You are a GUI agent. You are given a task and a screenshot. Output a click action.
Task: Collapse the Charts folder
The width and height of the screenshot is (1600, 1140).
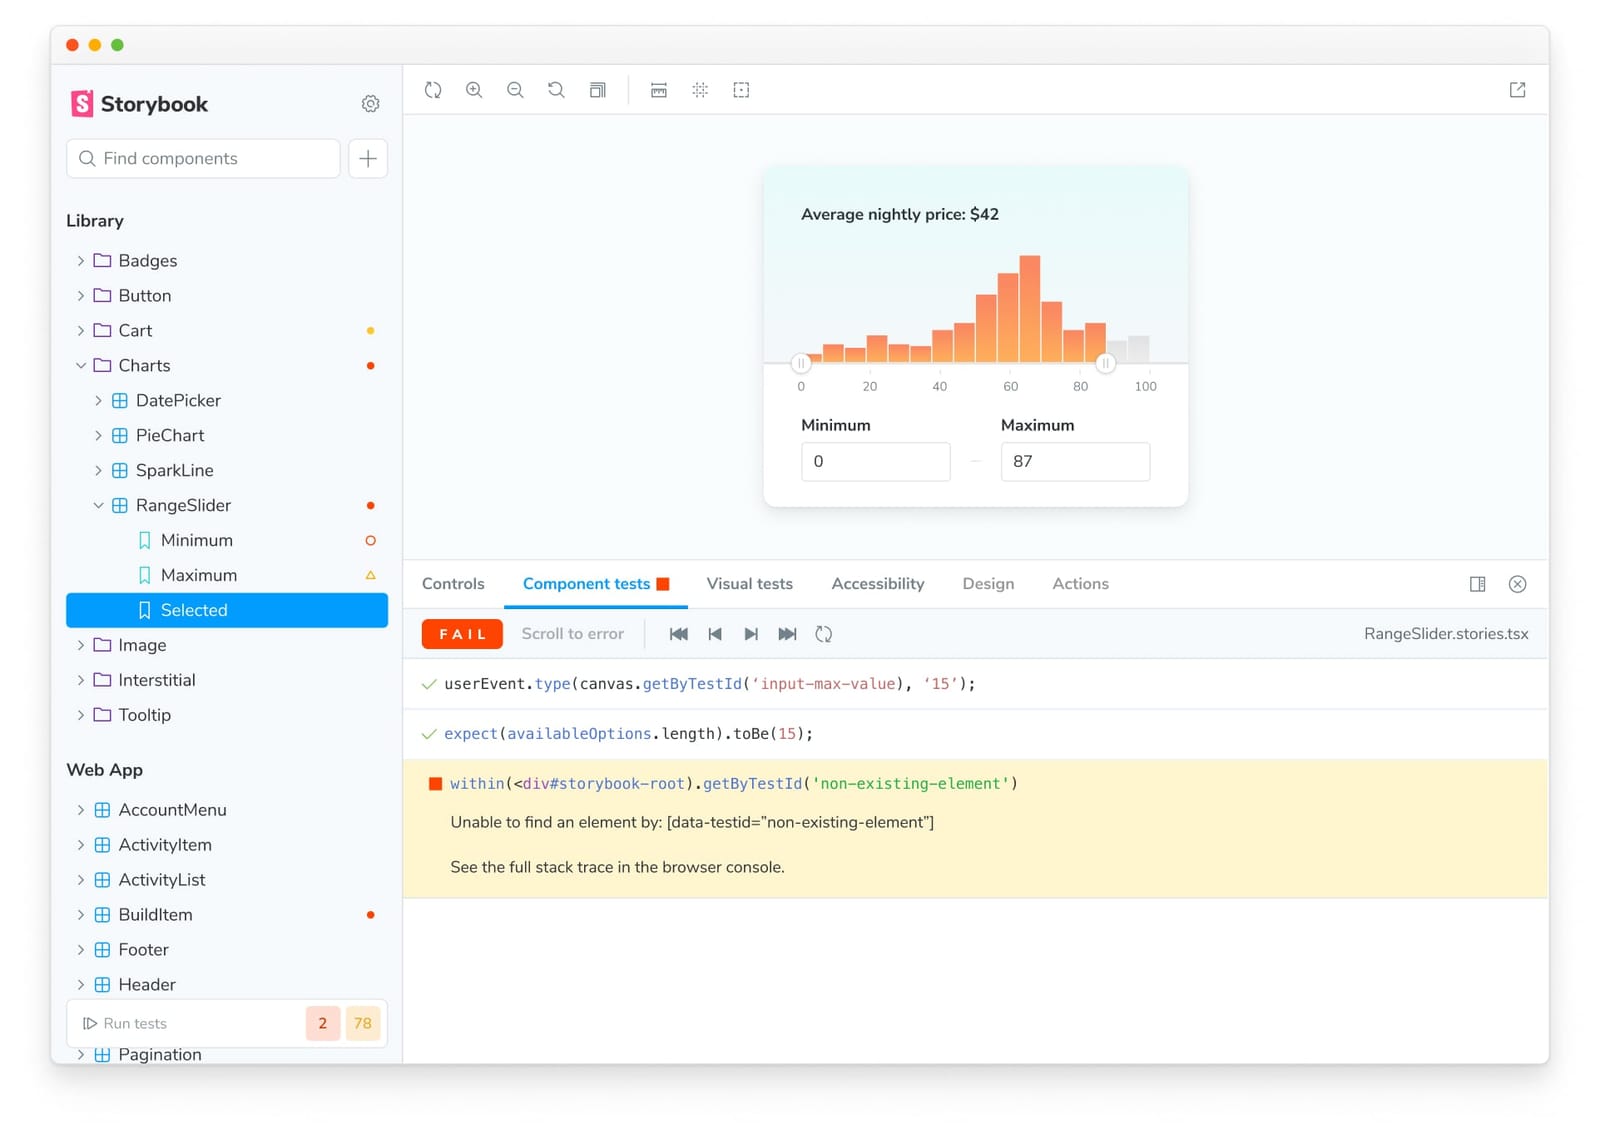[81, 366]
